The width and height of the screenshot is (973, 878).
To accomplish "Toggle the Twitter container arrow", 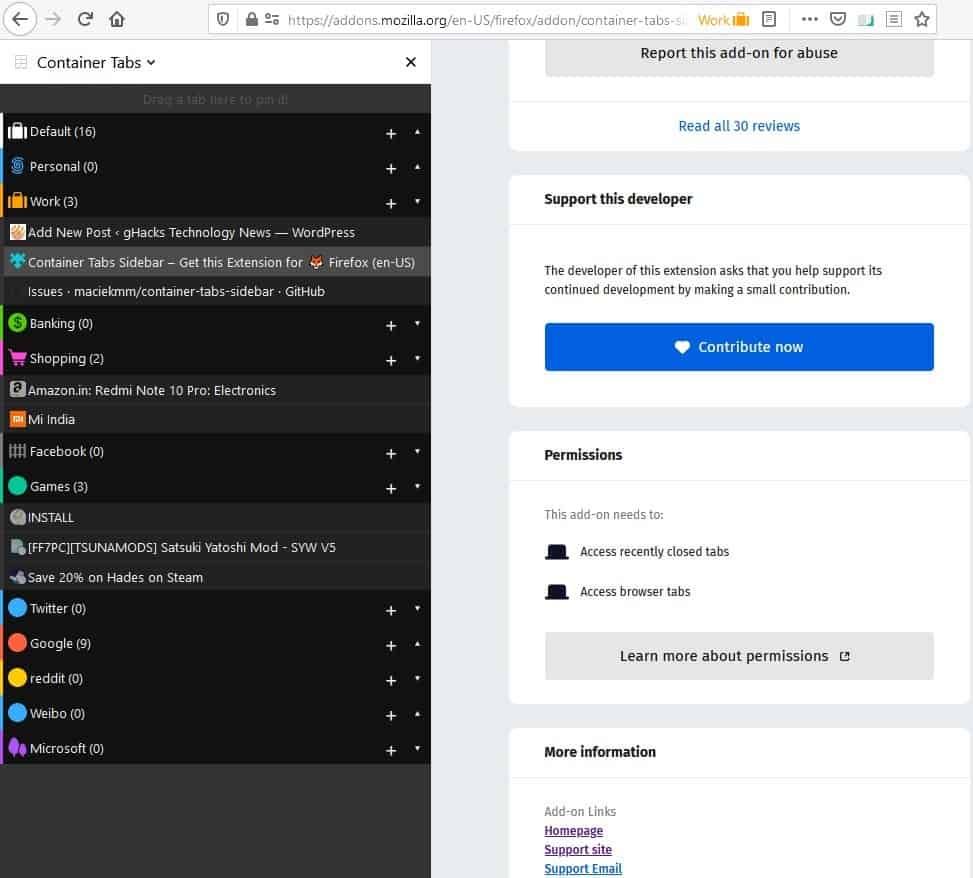I will [x=418, y=608].
